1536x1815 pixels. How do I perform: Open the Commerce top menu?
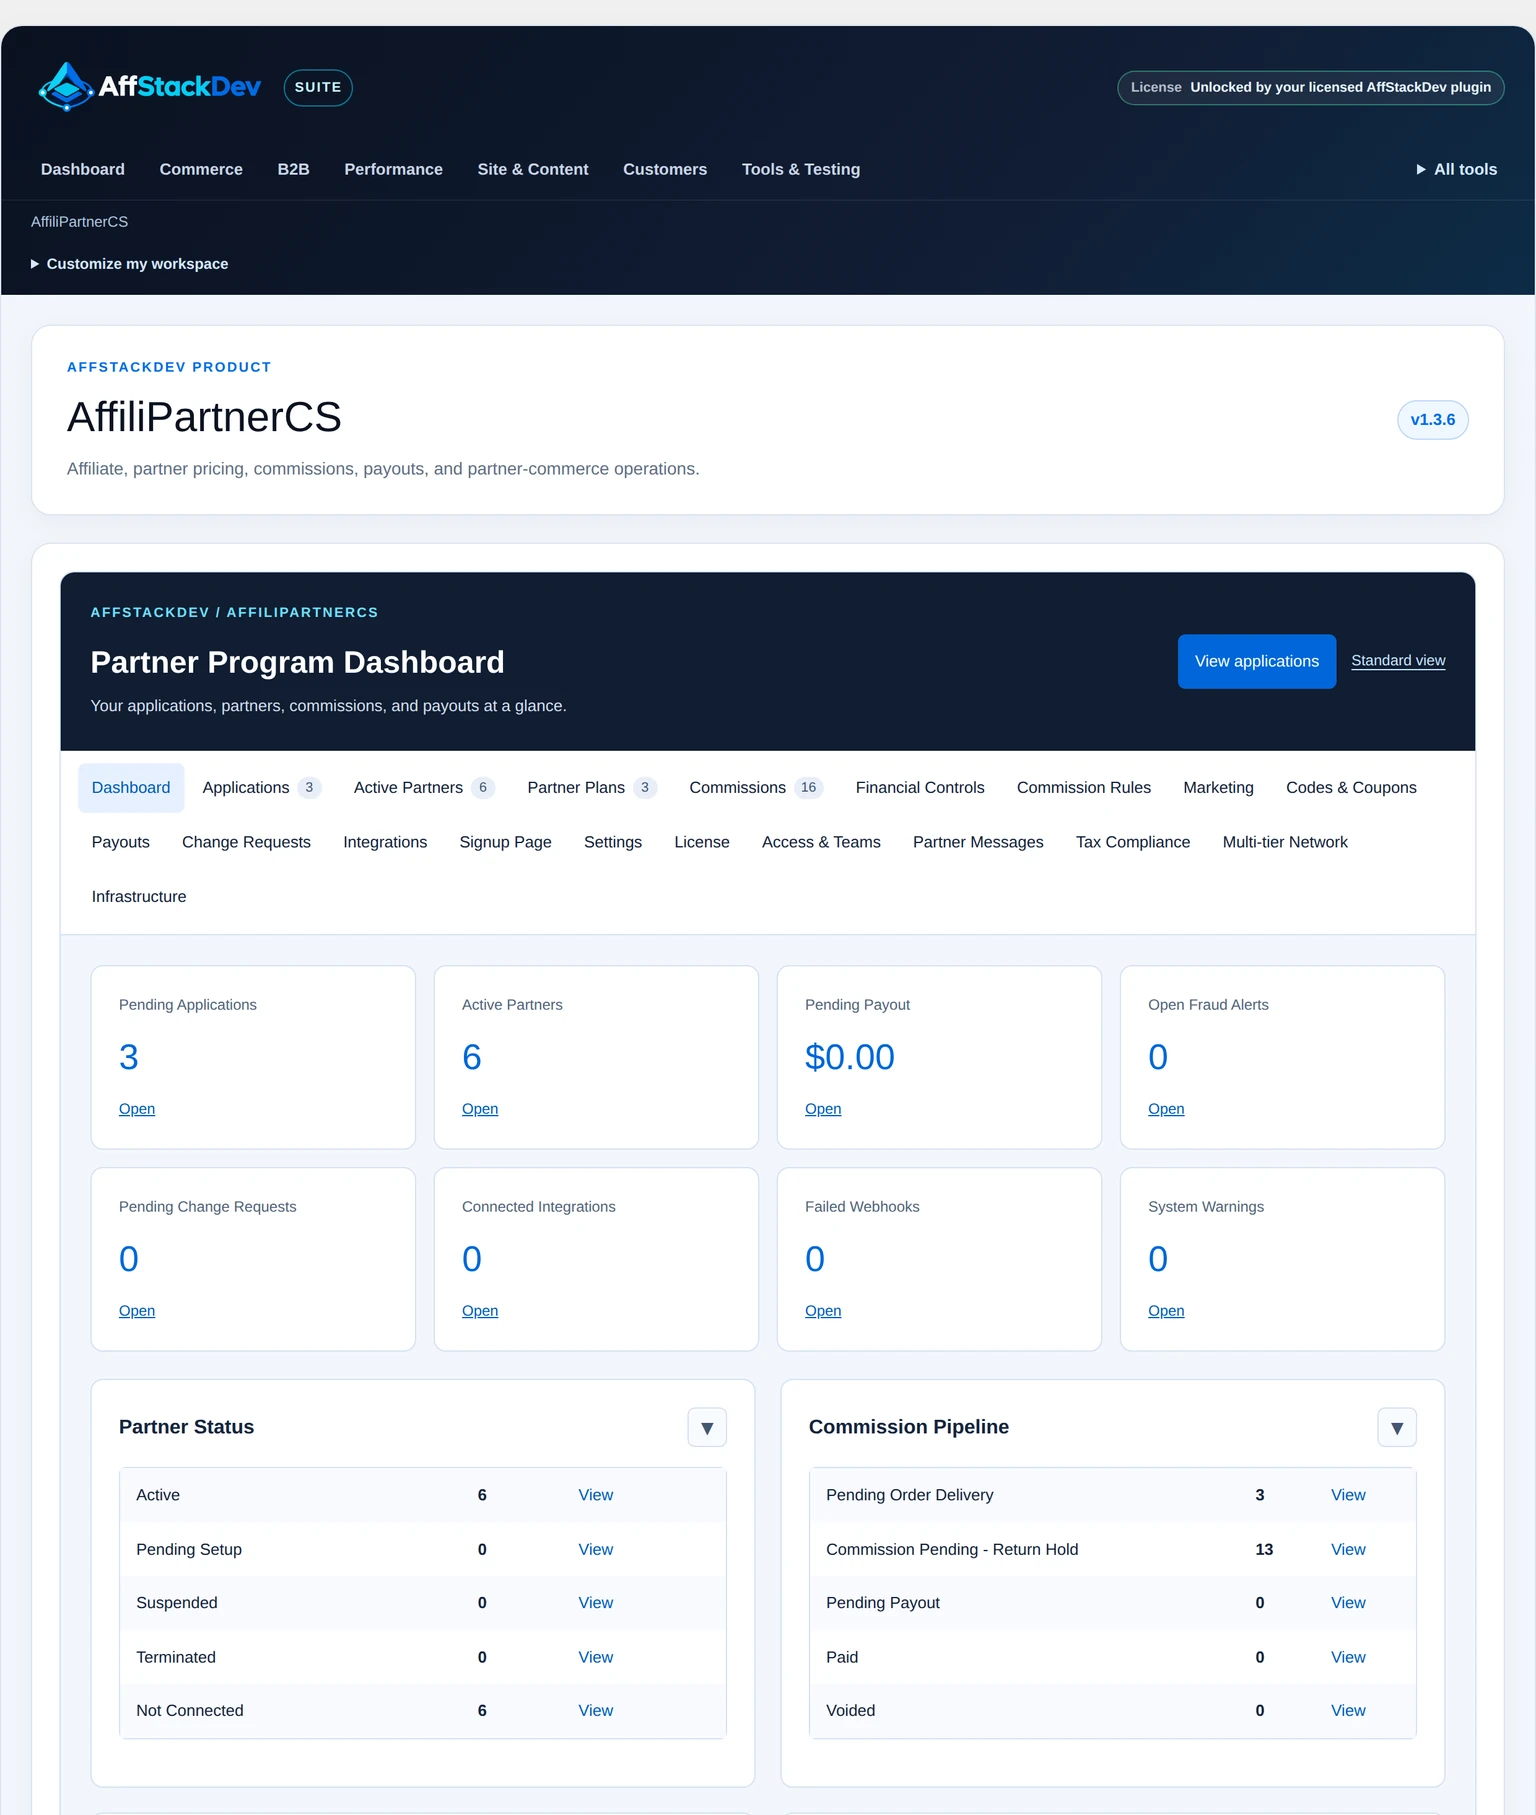point(201,169)
